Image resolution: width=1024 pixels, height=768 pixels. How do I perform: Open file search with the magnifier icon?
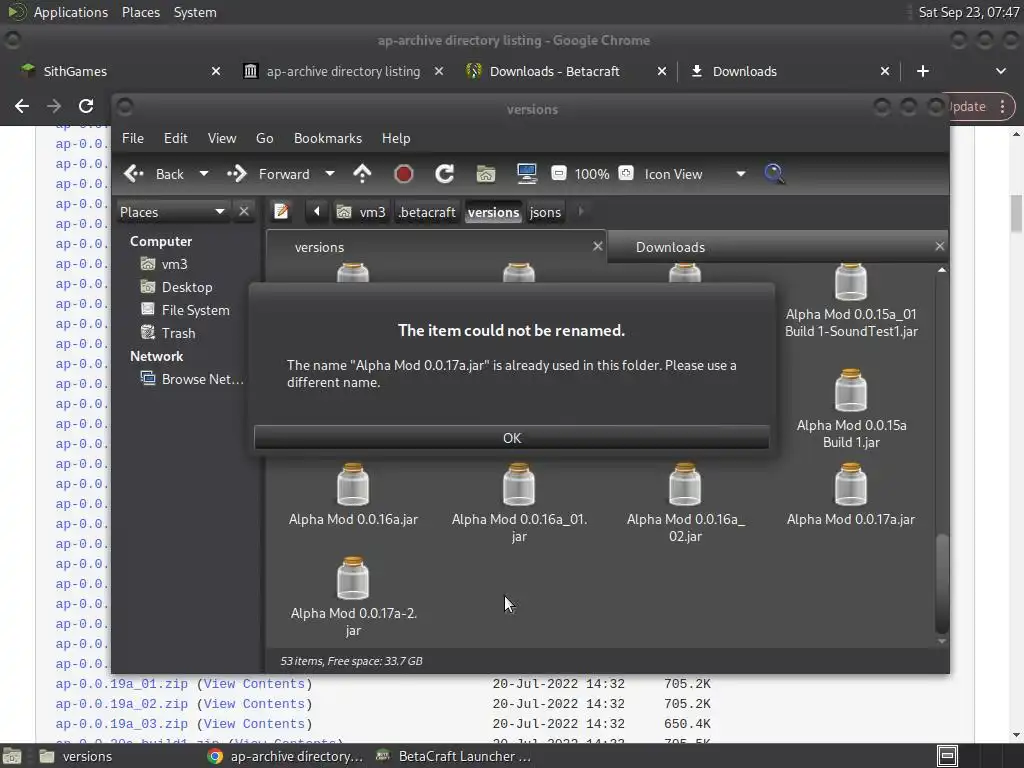774,174
